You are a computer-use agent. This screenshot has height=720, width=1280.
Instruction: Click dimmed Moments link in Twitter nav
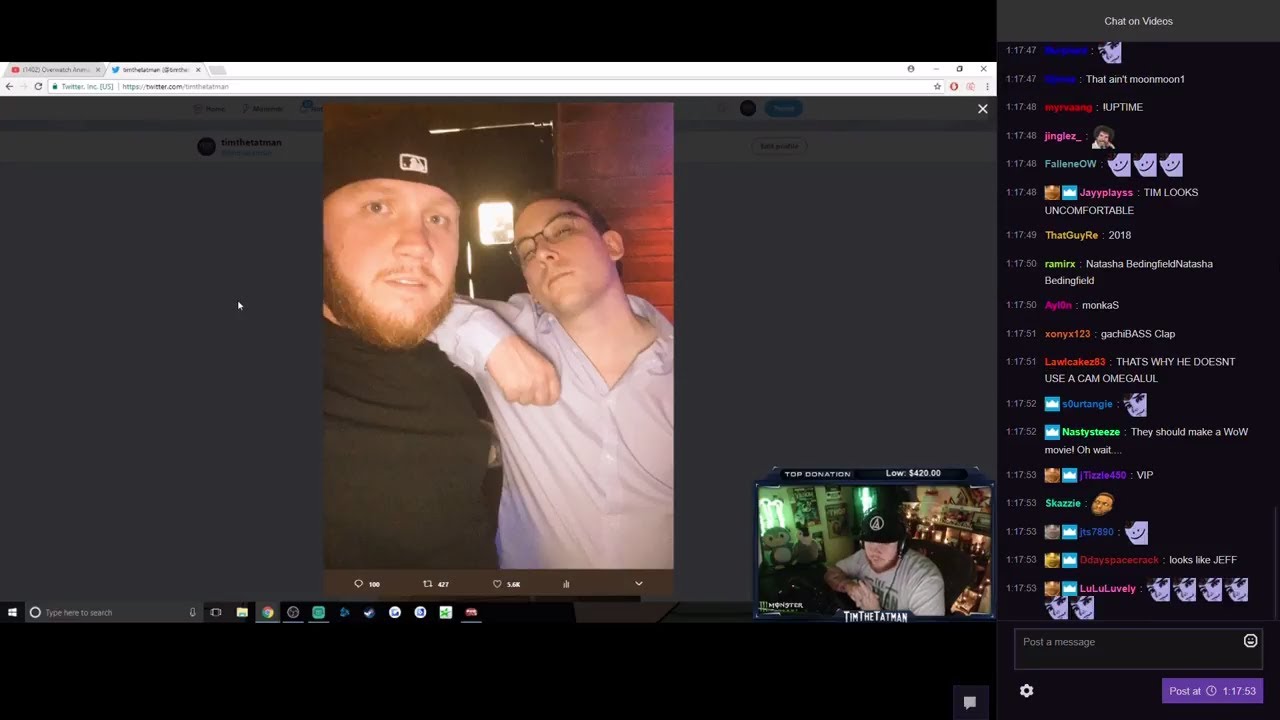[262, 108]
